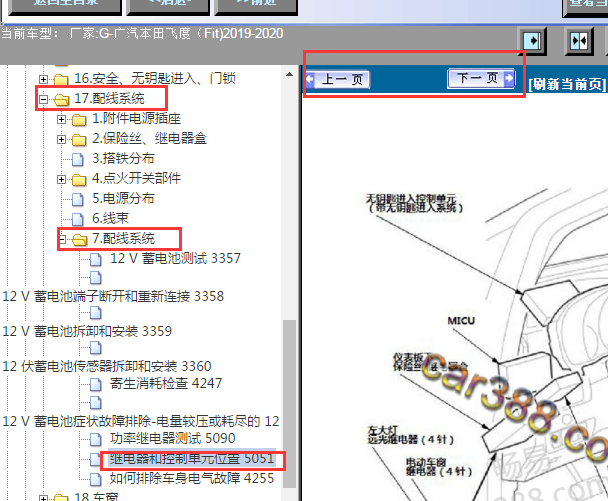The image size is (608, 501).
Task: Click document icon of 6.线束
Action: point(78,219)
